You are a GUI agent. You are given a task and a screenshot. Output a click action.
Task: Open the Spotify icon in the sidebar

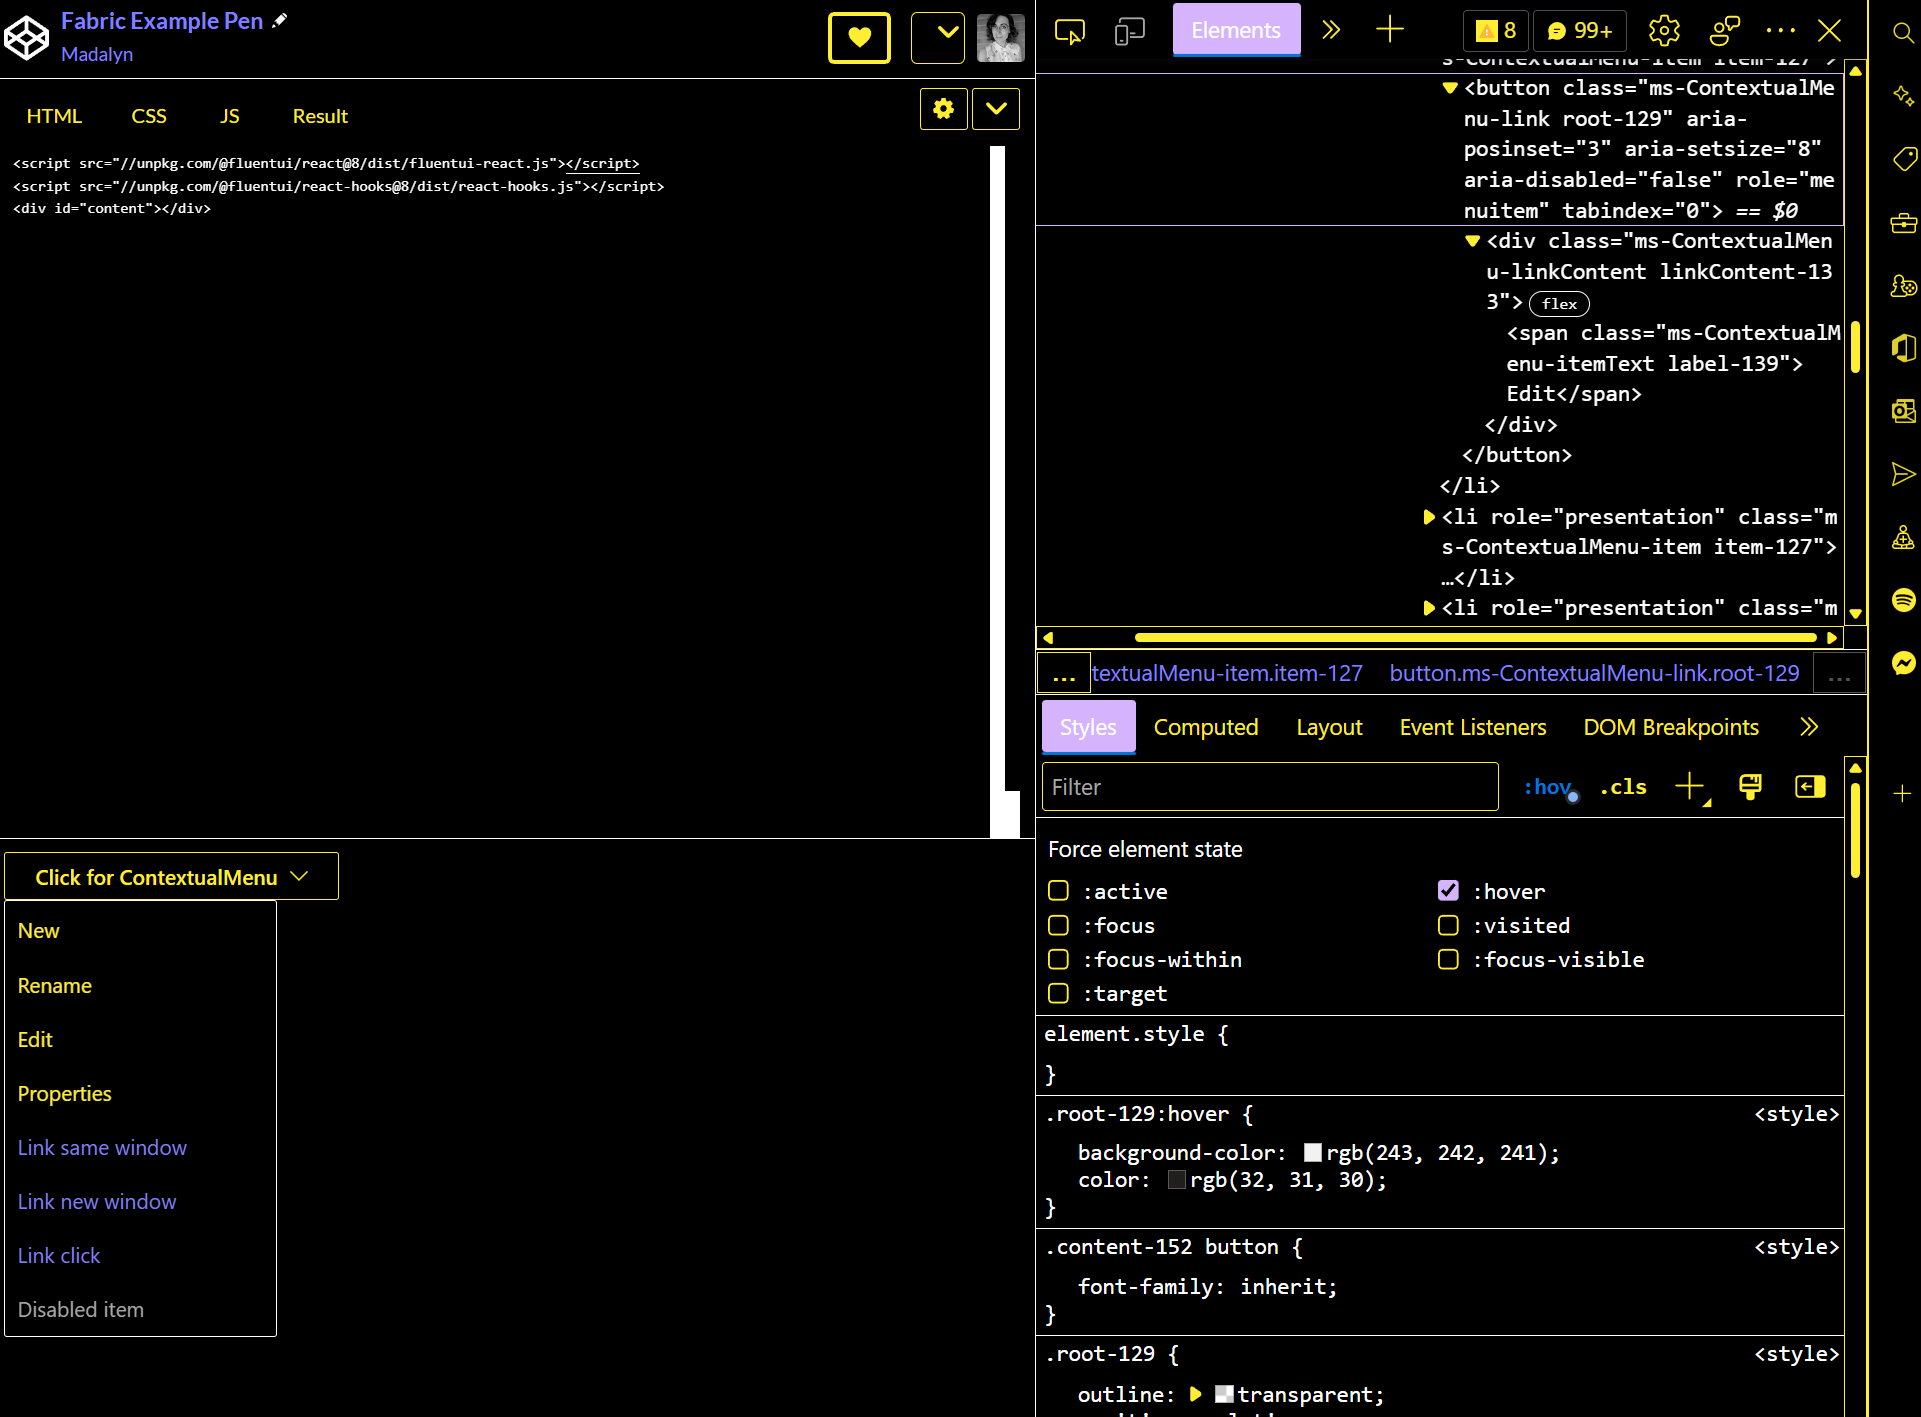pos(1903,600)
